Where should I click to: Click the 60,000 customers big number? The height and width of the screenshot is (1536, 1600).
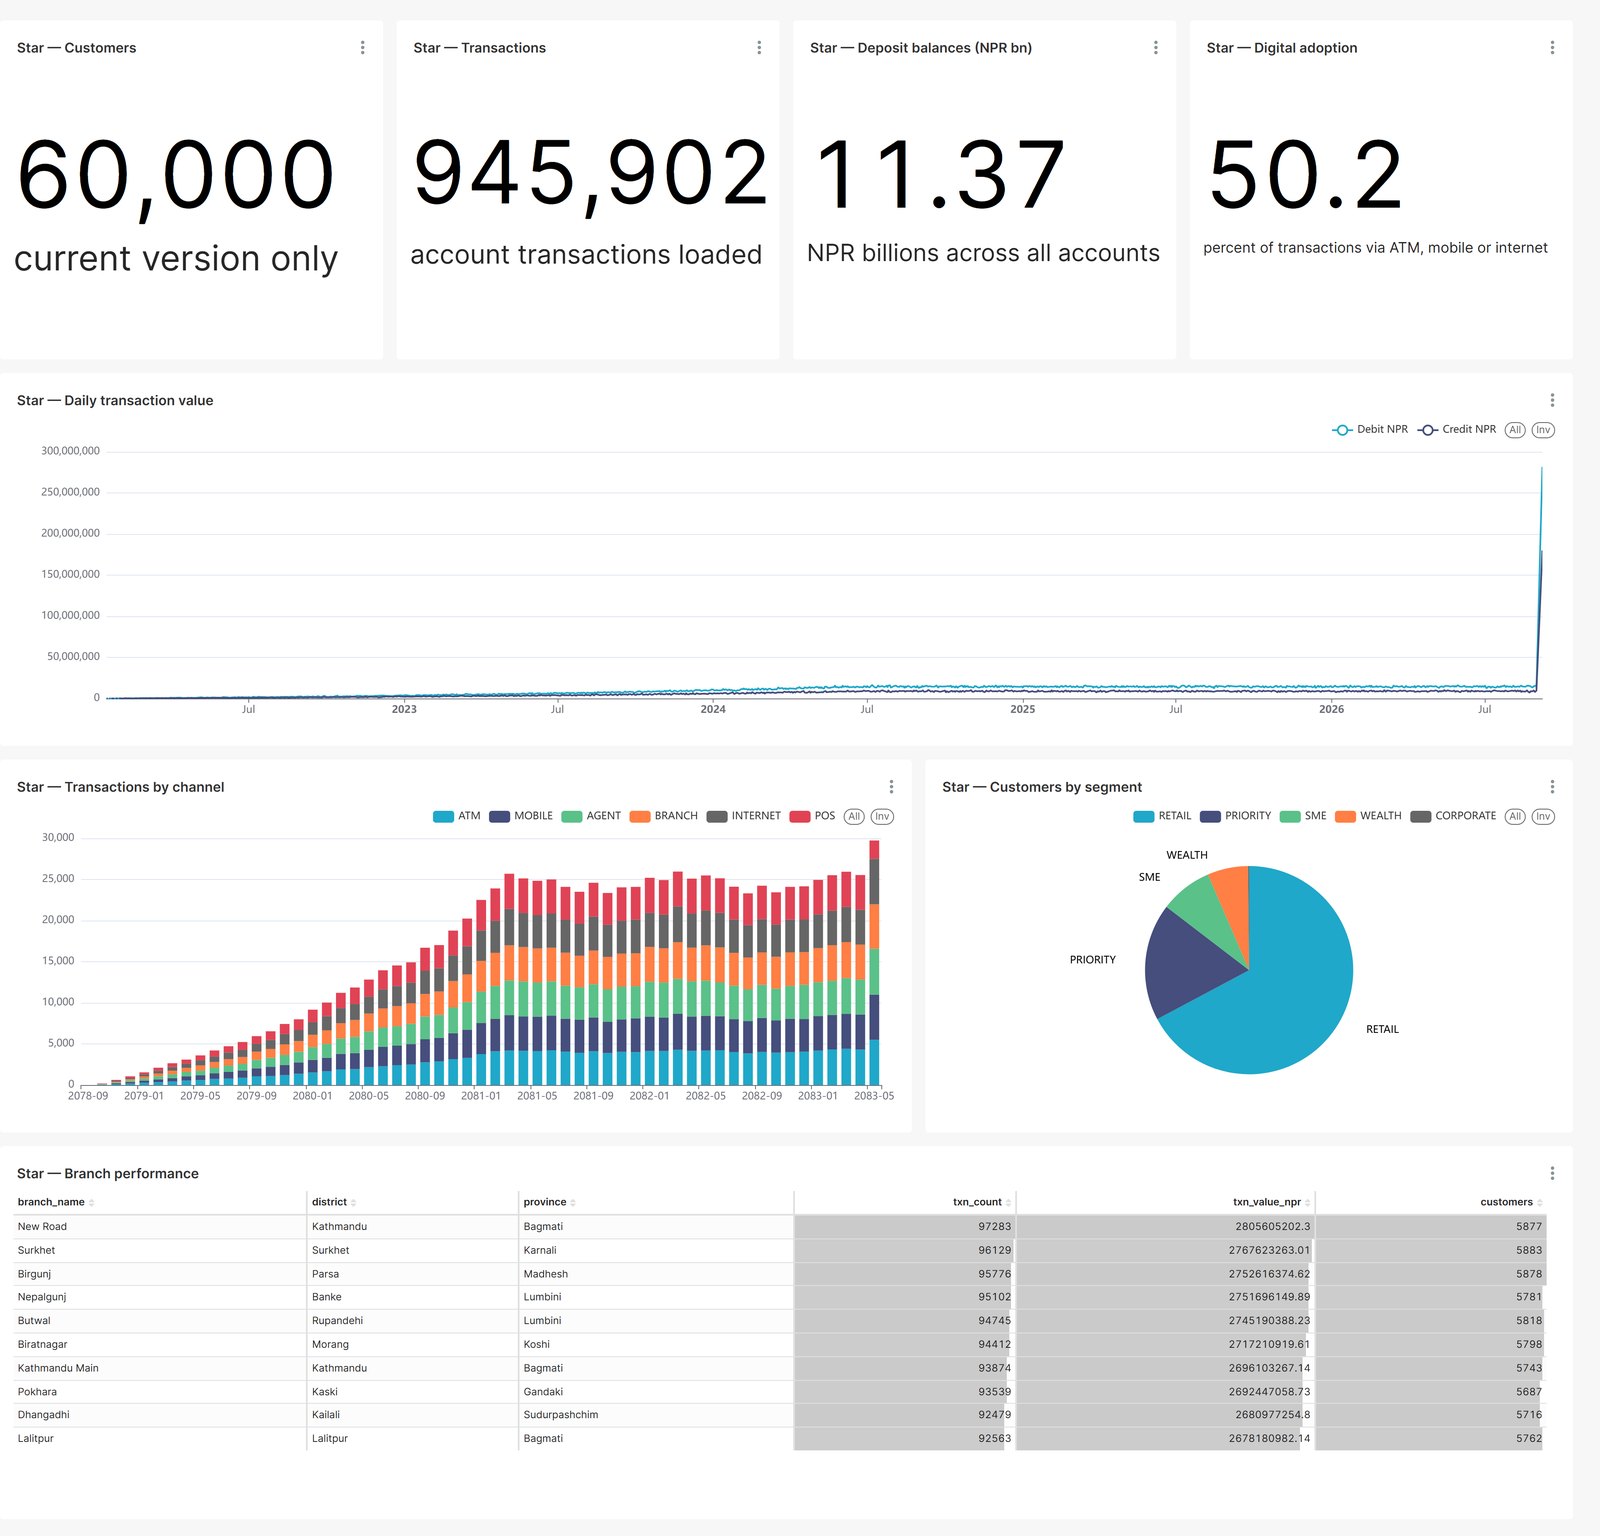tap(176, 176)
